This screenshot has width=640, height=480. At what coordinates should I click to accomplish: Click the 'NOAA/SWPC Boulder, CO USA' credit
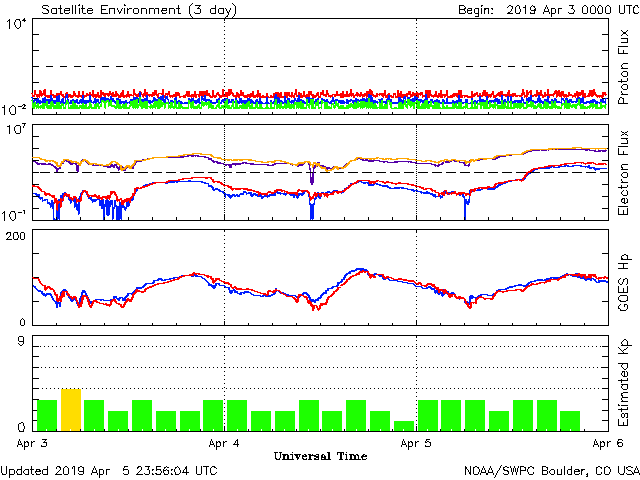coord(552,471)
